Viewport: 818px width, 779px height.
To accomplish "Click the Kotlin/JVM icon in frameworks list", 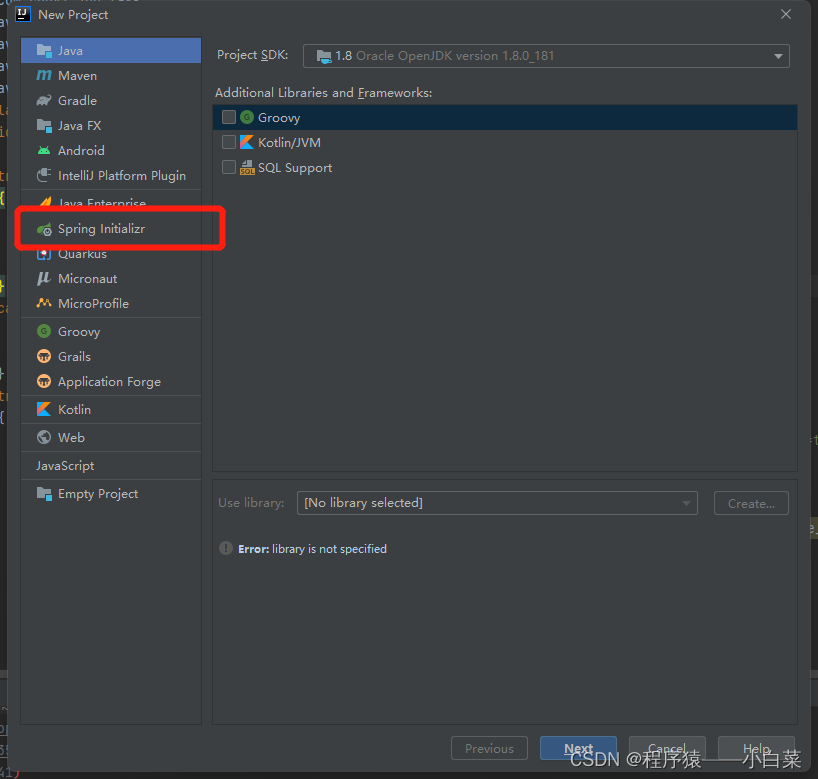I will pos(247,142).
